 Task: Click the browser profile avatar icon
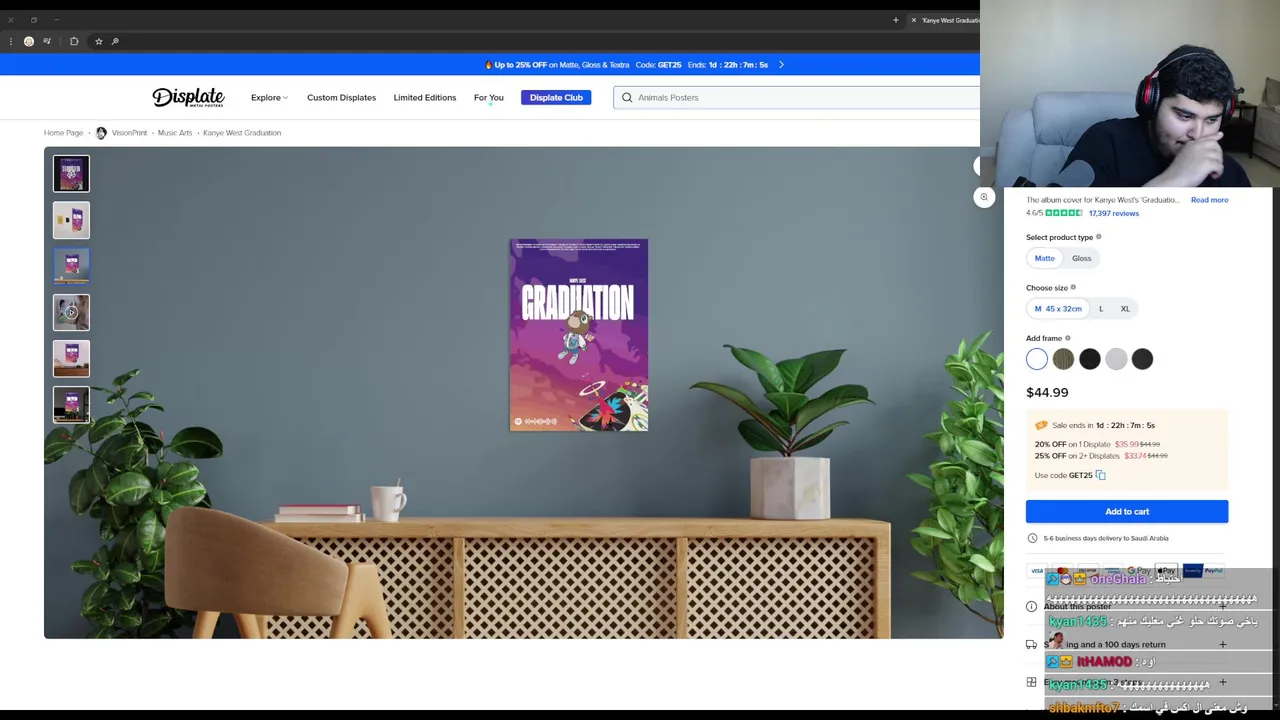pyautogui.click(x=29, y=41)
